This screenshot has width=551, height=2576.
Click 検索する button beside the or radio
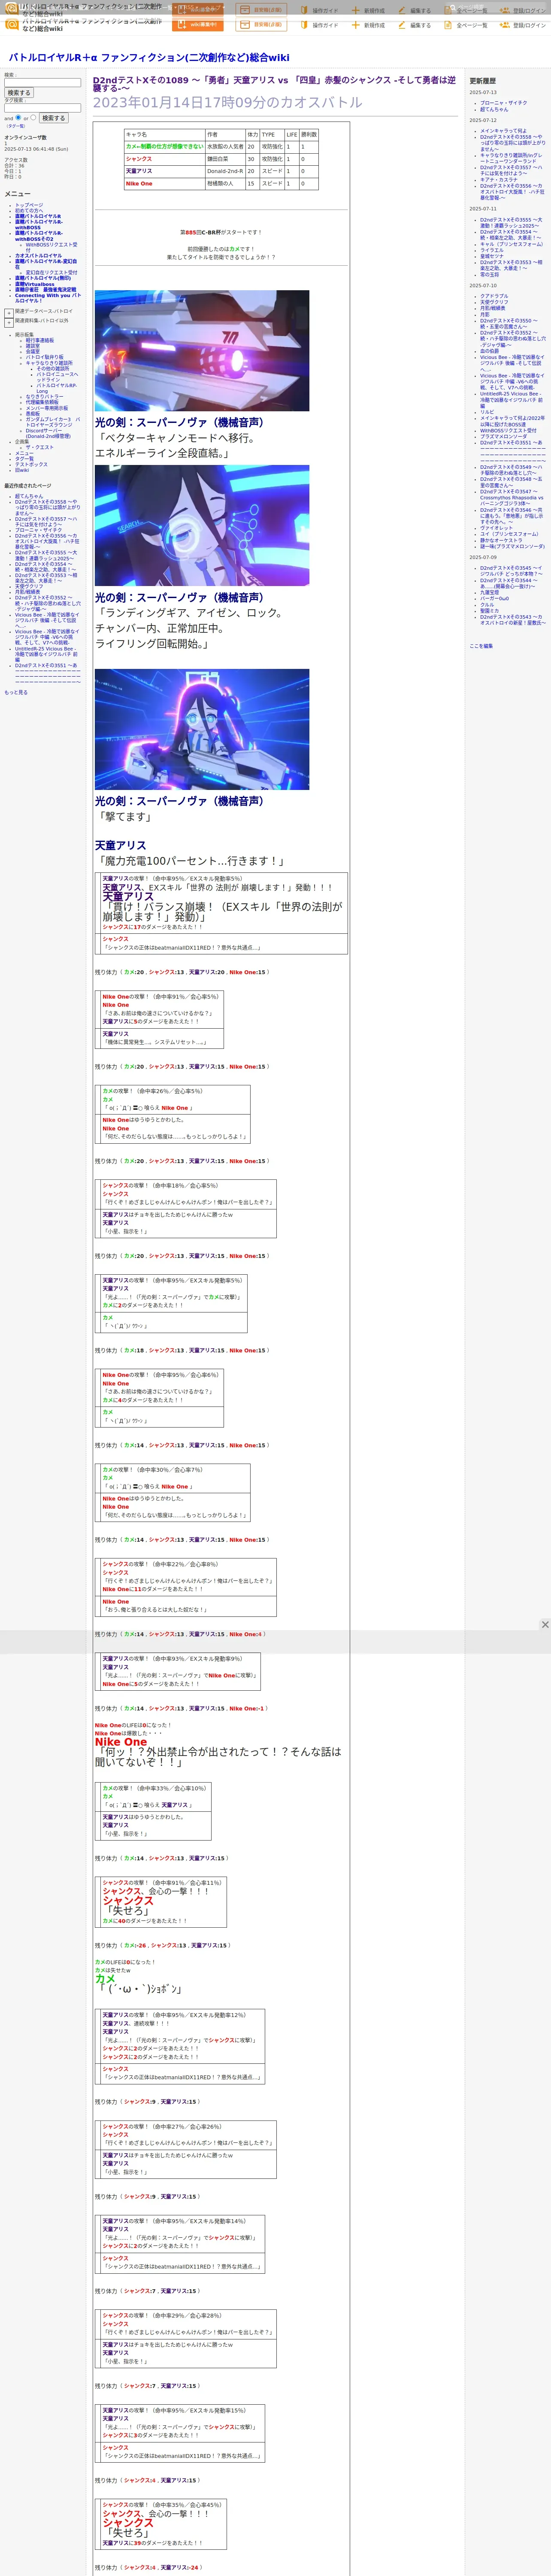(53, 118)
